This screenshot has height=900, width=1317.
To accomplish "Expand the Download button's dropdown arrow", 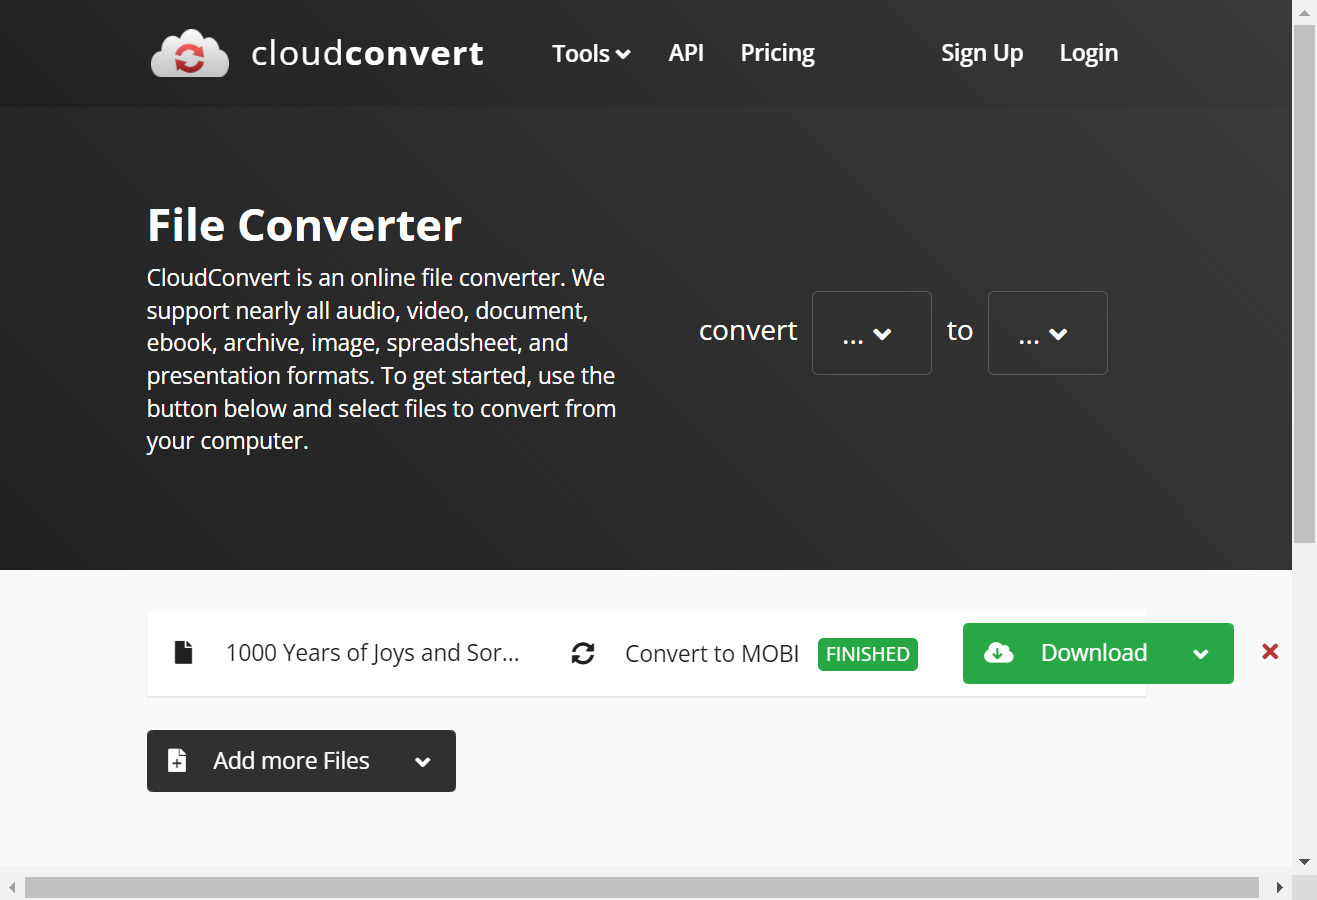I will tap(1201, 654).
